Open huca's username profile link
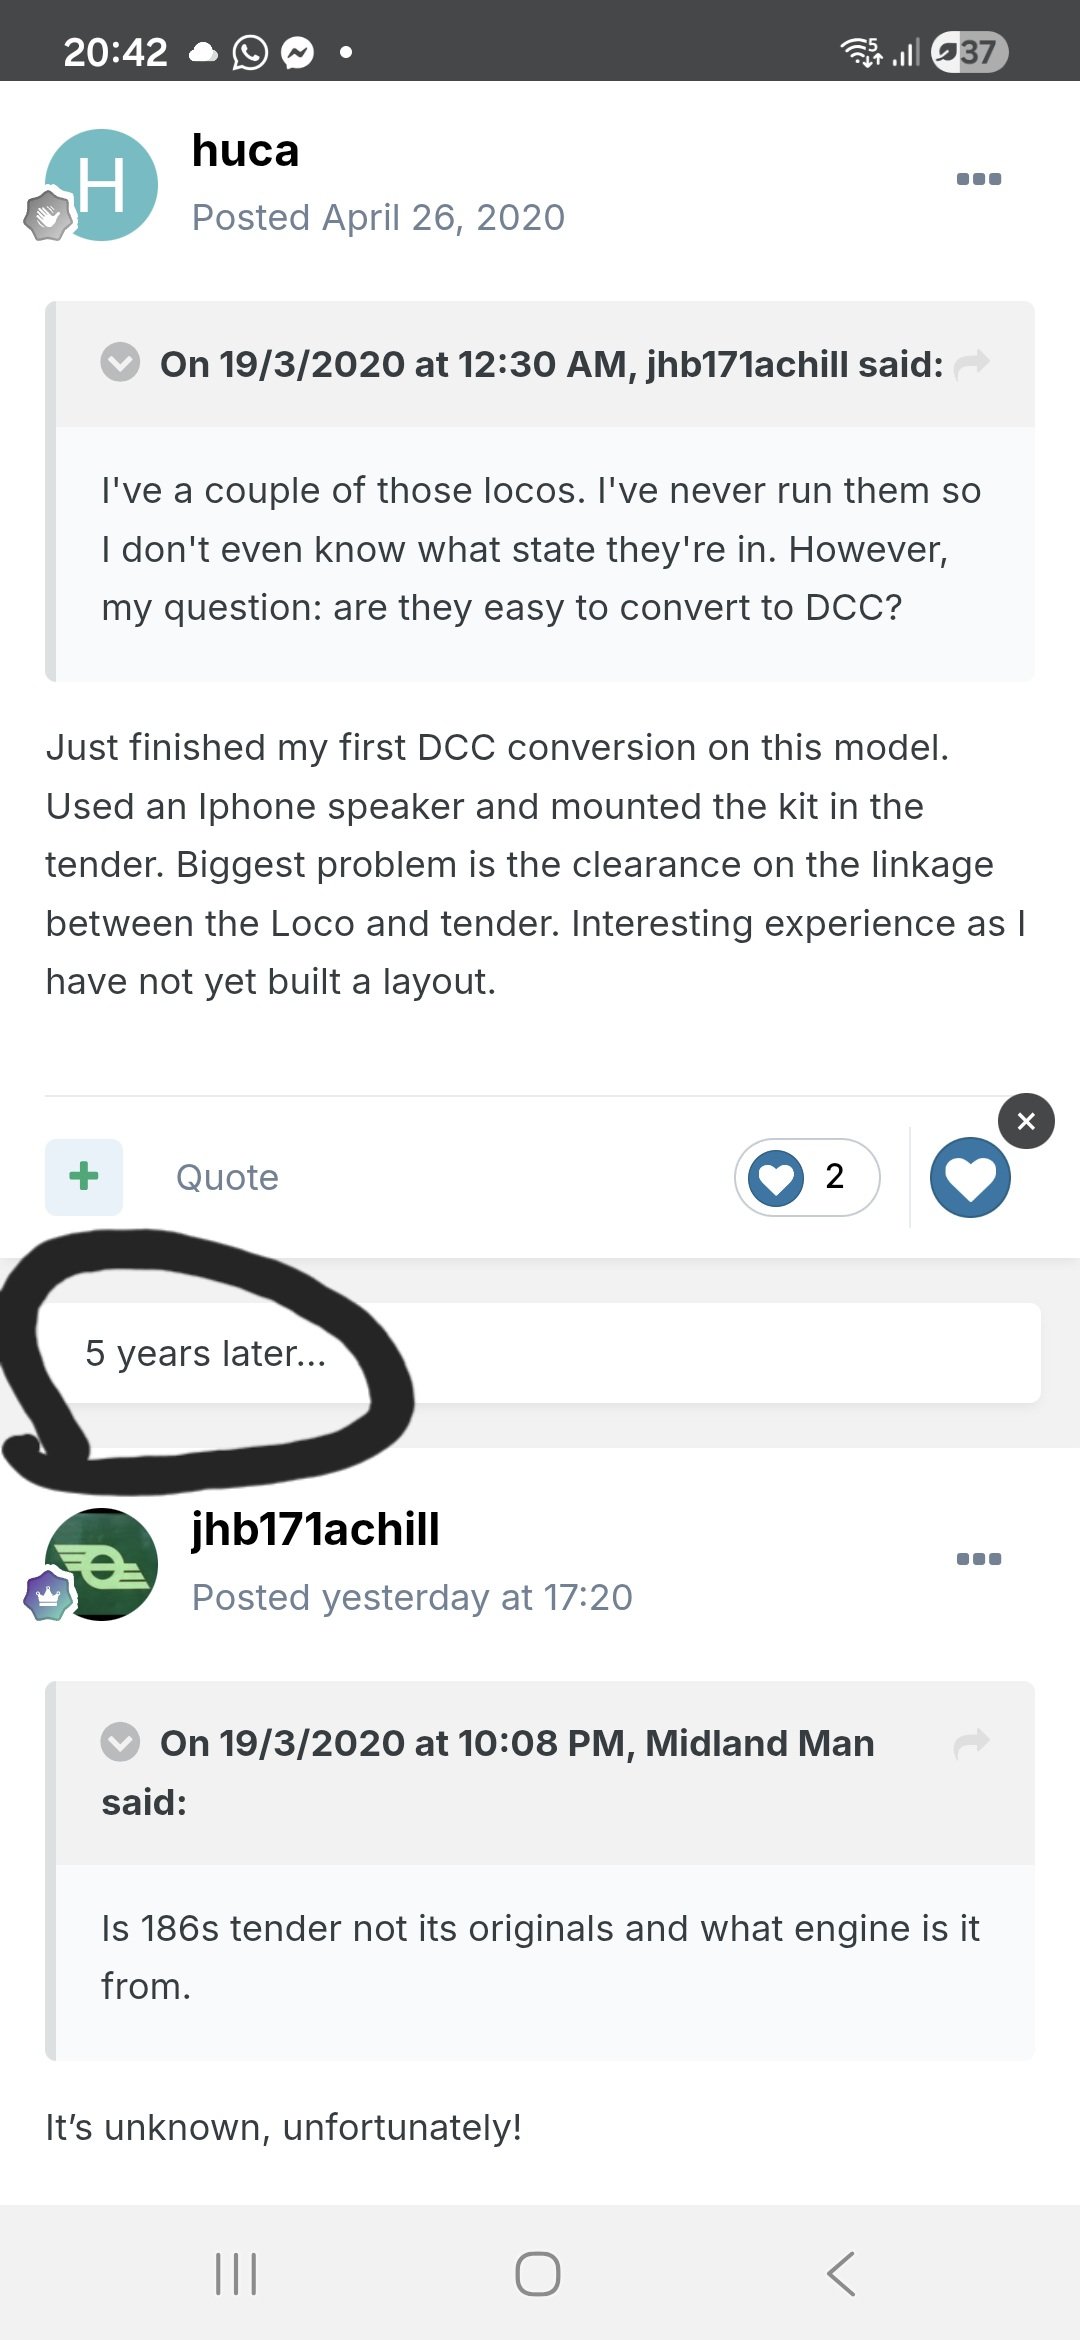Image resolution: width=1080 pixels, height=2340 pixels. click(245, 151)
